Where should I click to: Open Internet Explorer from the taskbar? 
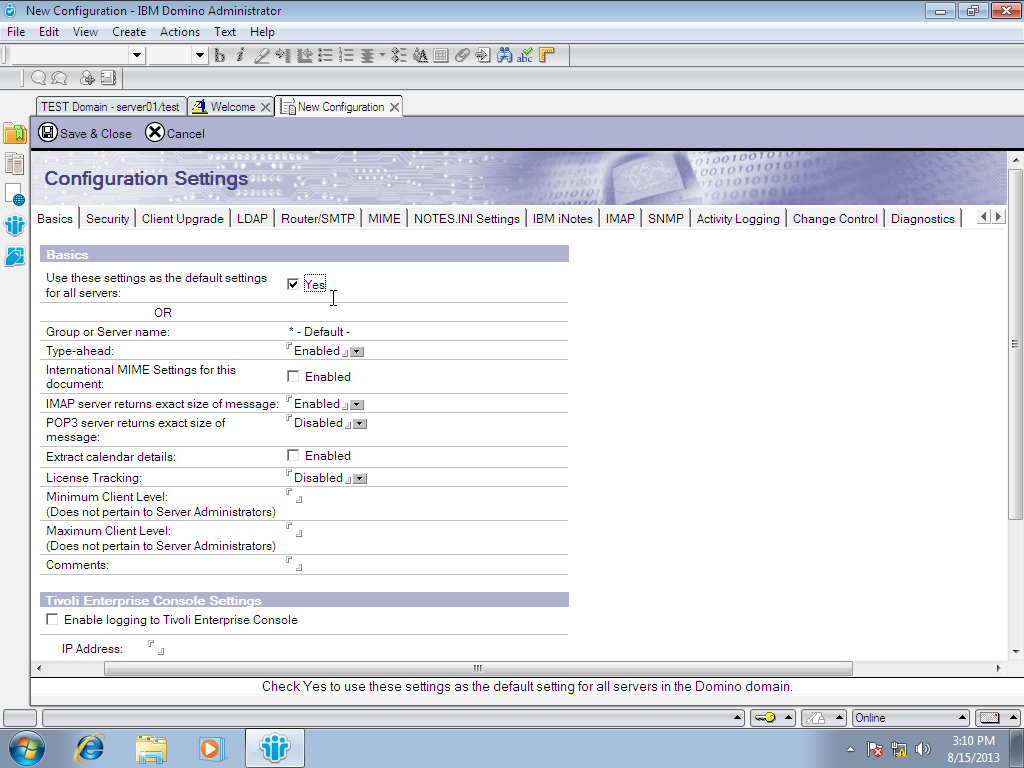pyautogui.click(x=89, y=748)
